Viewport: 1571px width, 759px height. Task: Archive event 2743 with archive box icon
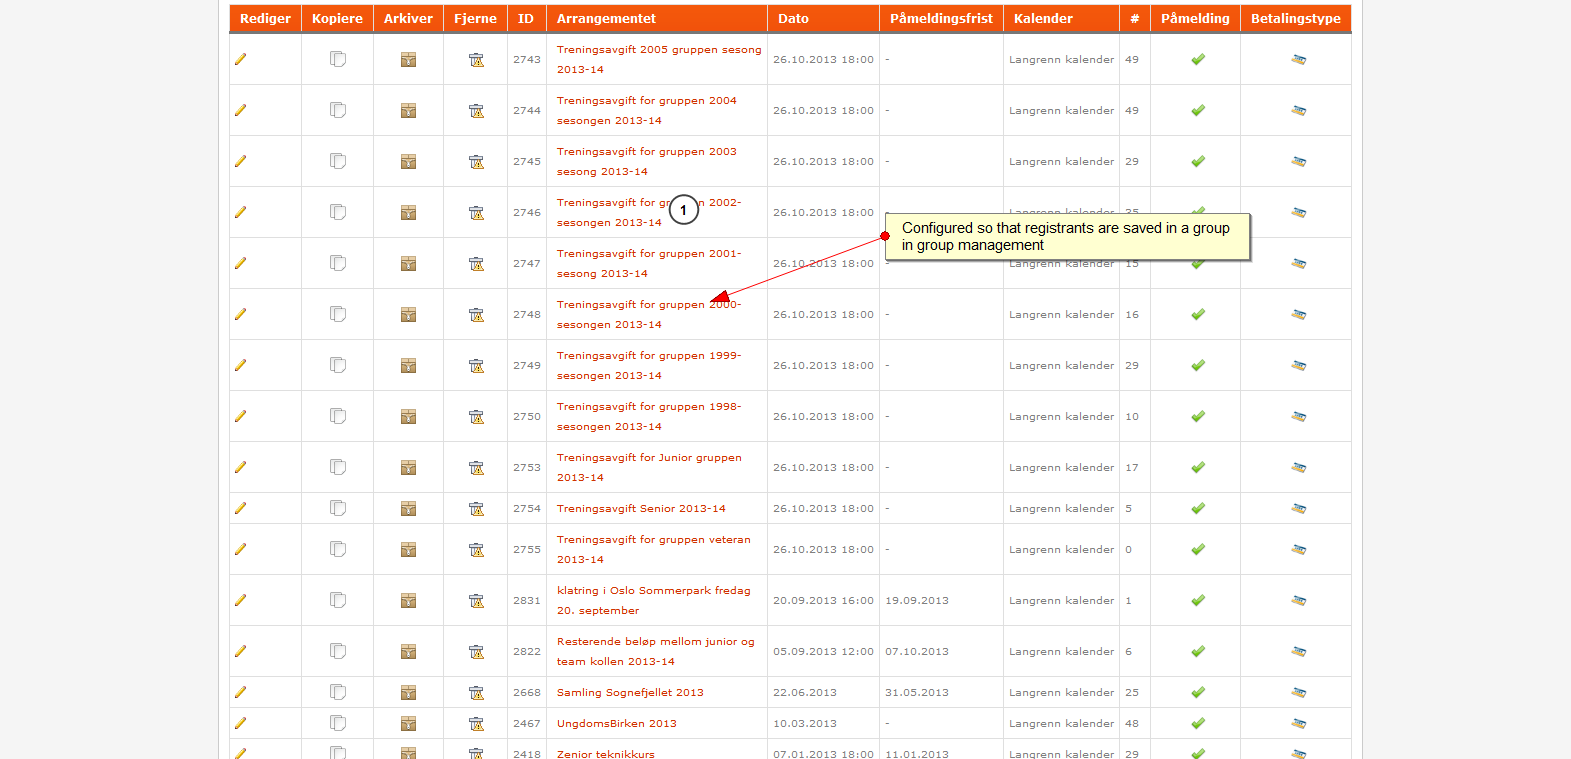click(x=408, y=59)
